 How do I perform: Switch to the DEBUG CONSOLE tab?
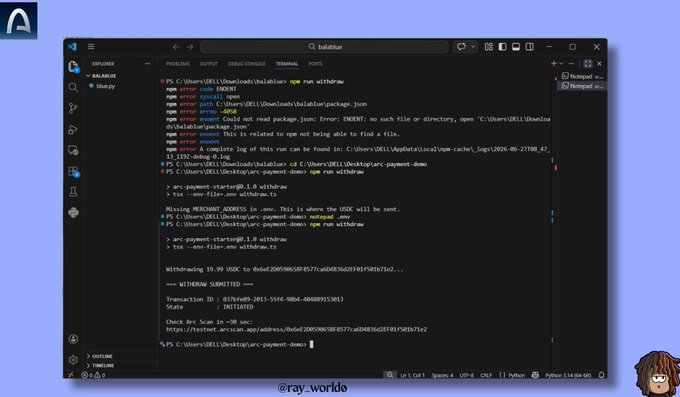point(246,64)
